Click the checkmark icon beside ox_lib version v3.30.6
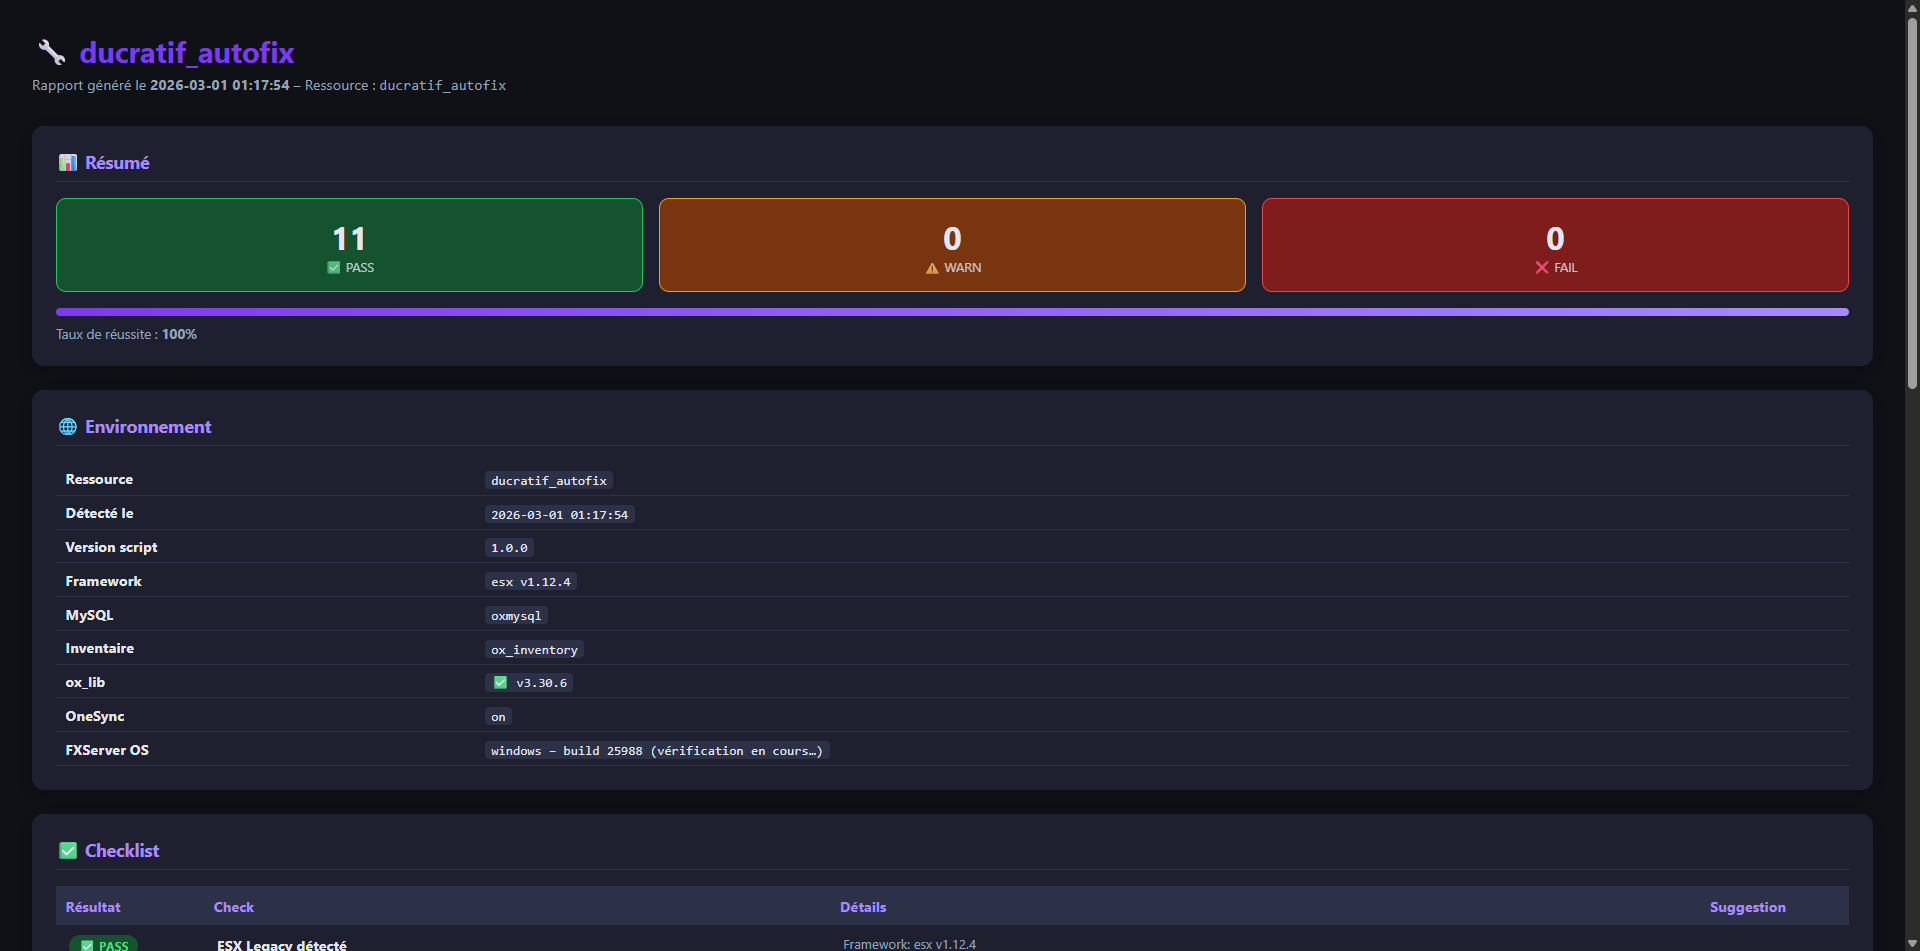 499,682
